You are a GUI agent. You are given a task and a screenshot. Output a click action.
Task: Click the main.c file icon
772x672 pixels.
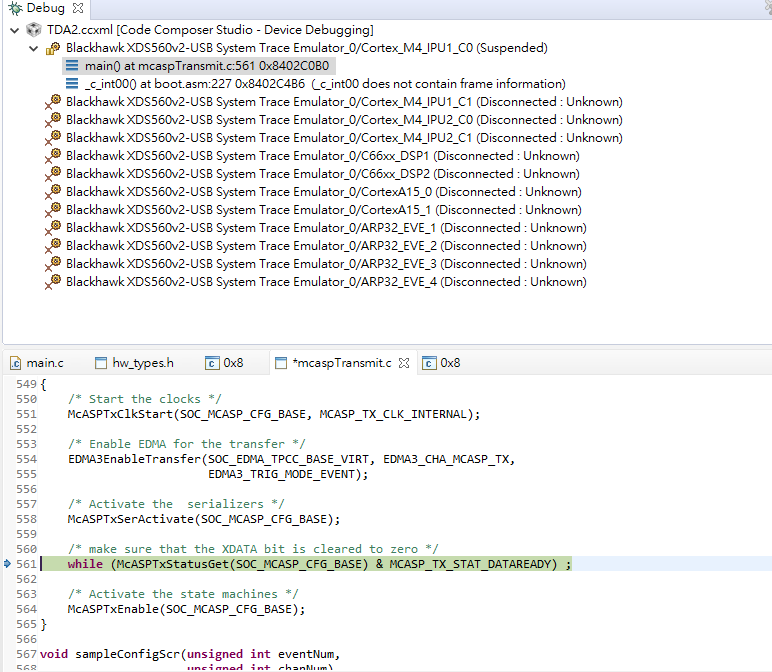click(x=15, y=363)
